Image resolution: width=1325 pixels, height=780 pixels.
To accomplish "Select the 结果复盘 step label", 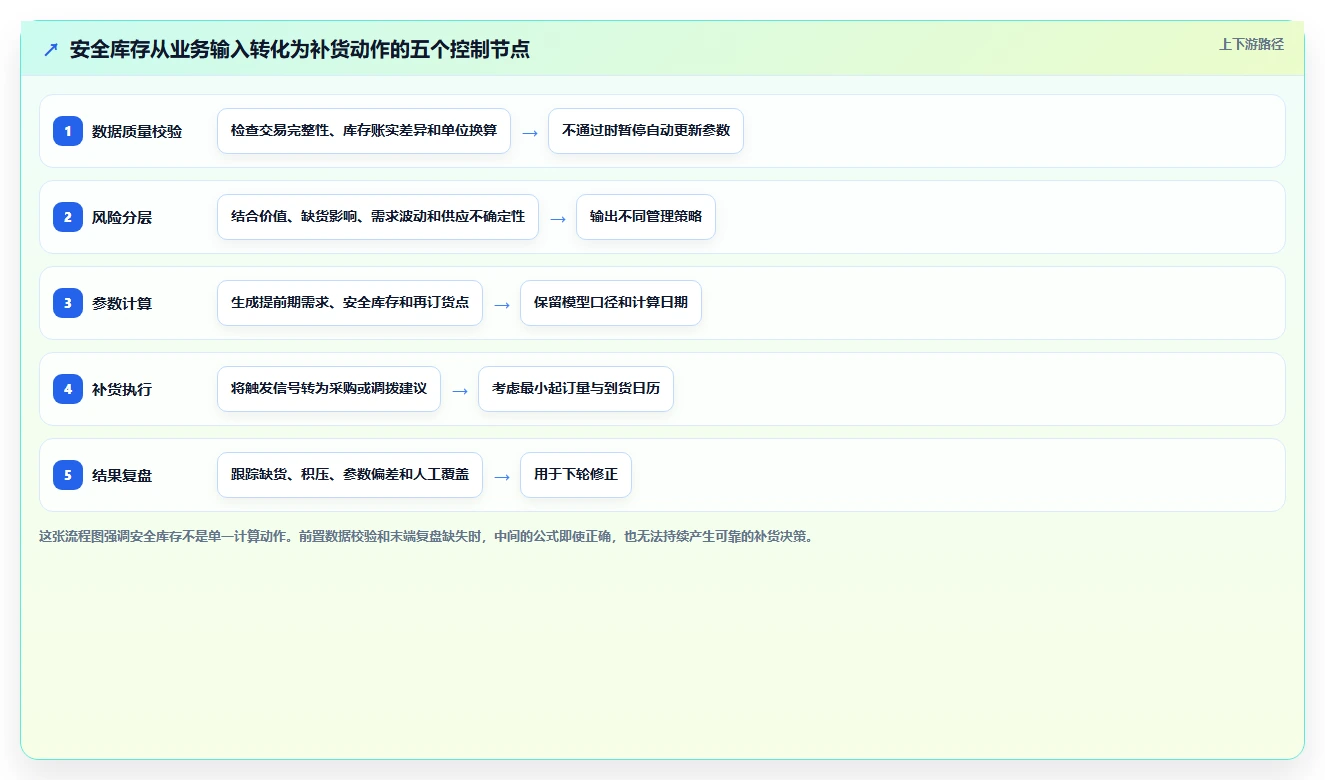I will pos(122,475).
